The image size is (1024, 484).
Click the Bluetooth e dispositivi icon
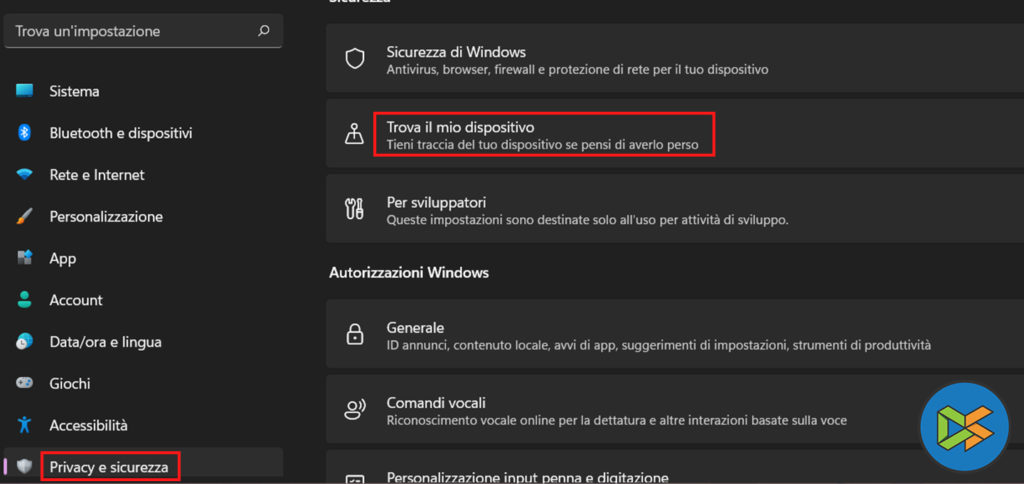[25, 133]
